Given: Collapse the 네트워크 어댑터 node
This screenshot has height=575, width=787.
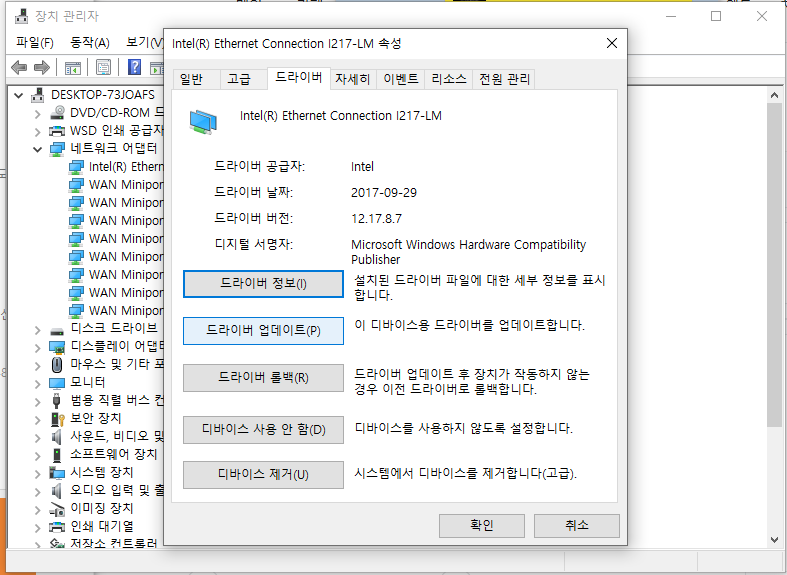Looking at the screenshot, I should 38,149.
